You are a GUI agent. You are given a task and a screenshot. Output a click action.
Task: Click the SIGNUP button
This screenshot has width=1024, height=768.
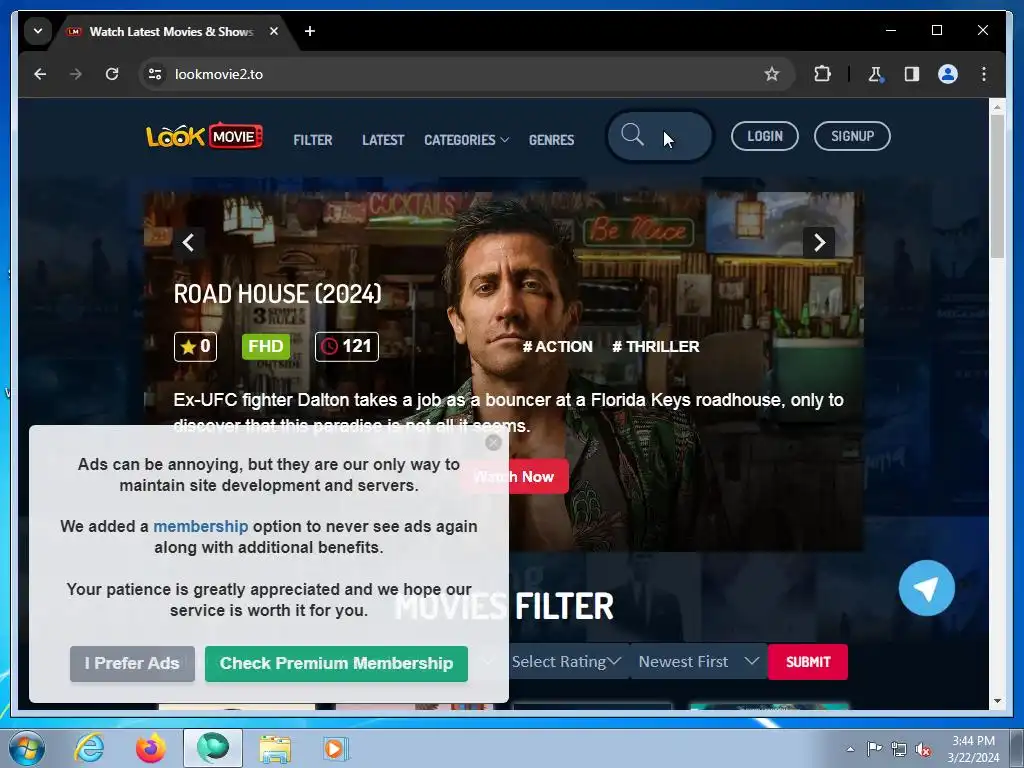coord(852,136)
